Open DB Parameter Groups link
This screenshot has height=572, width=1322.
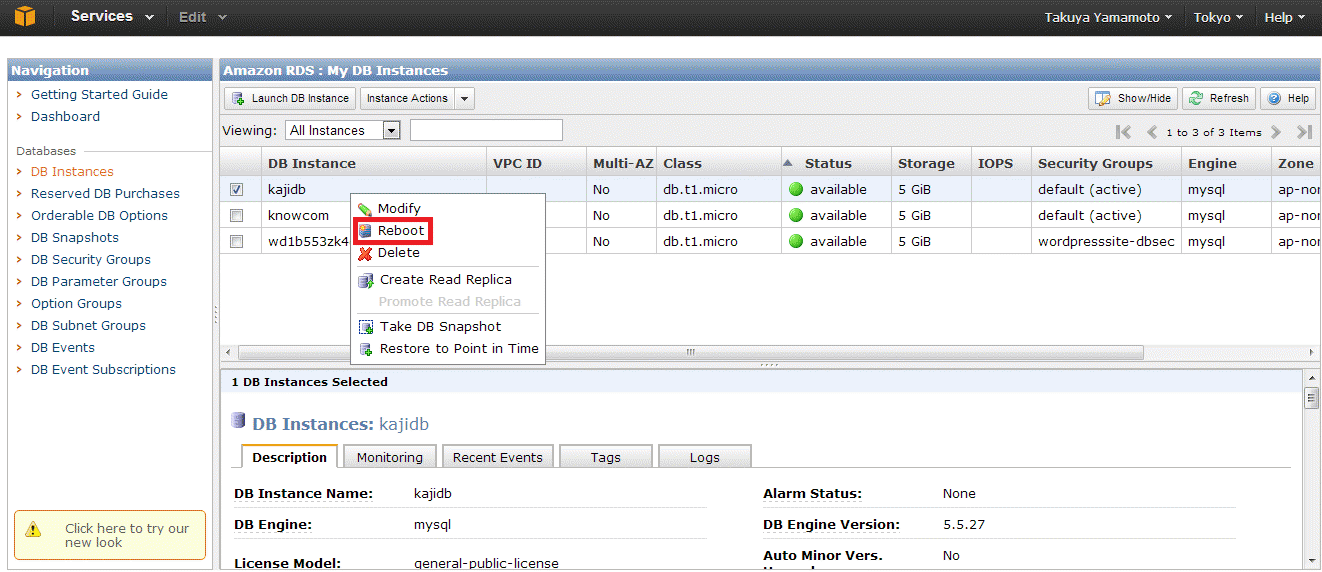click(99, 281)
